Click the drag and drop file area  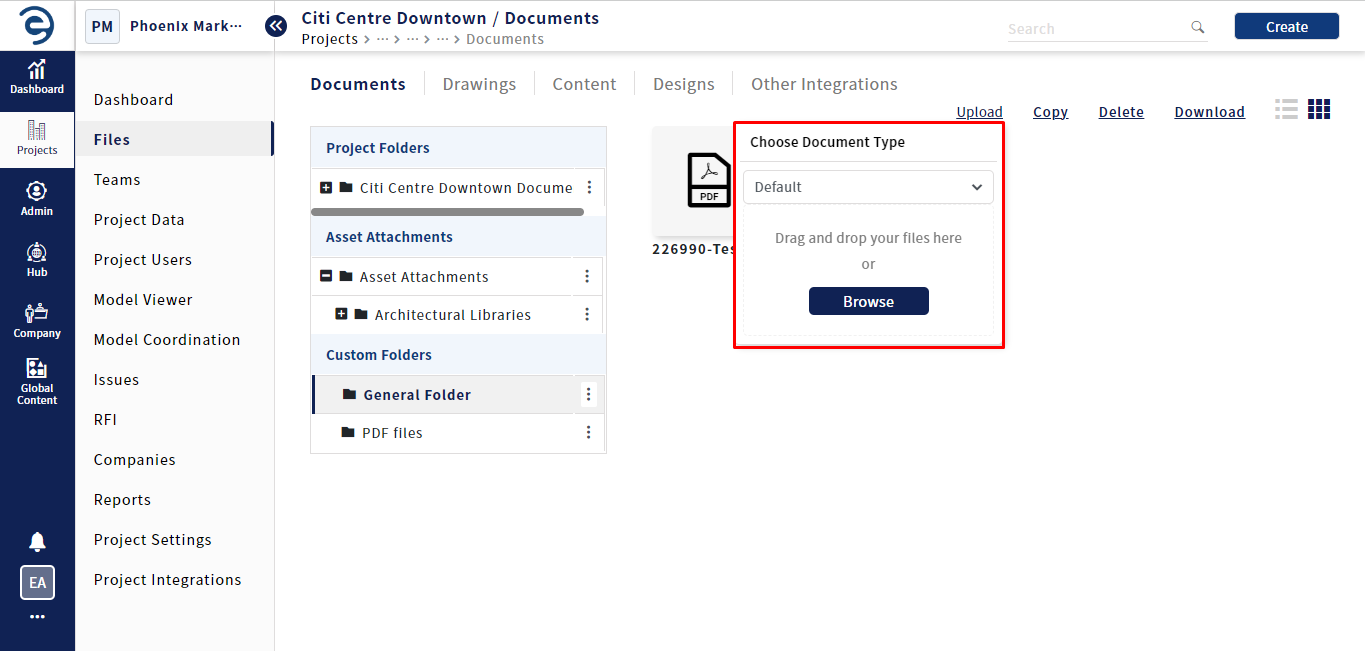click(868, 270)
